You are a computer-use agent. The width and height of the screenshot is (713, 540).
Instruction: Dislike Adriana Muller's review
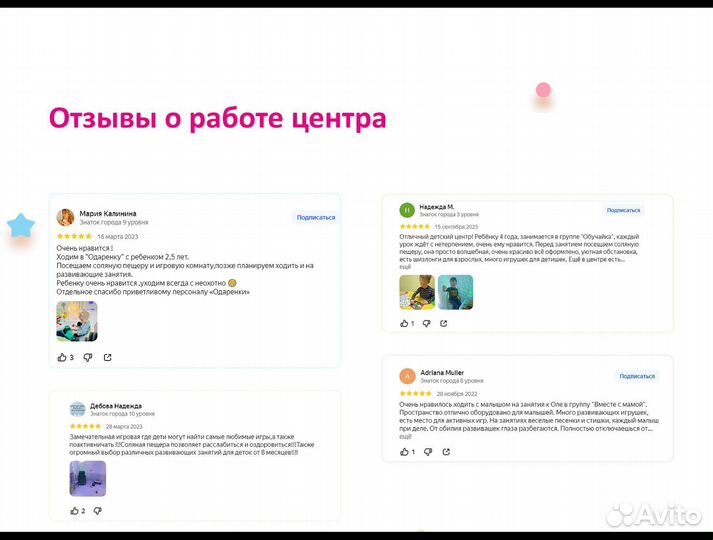(428, 452)
